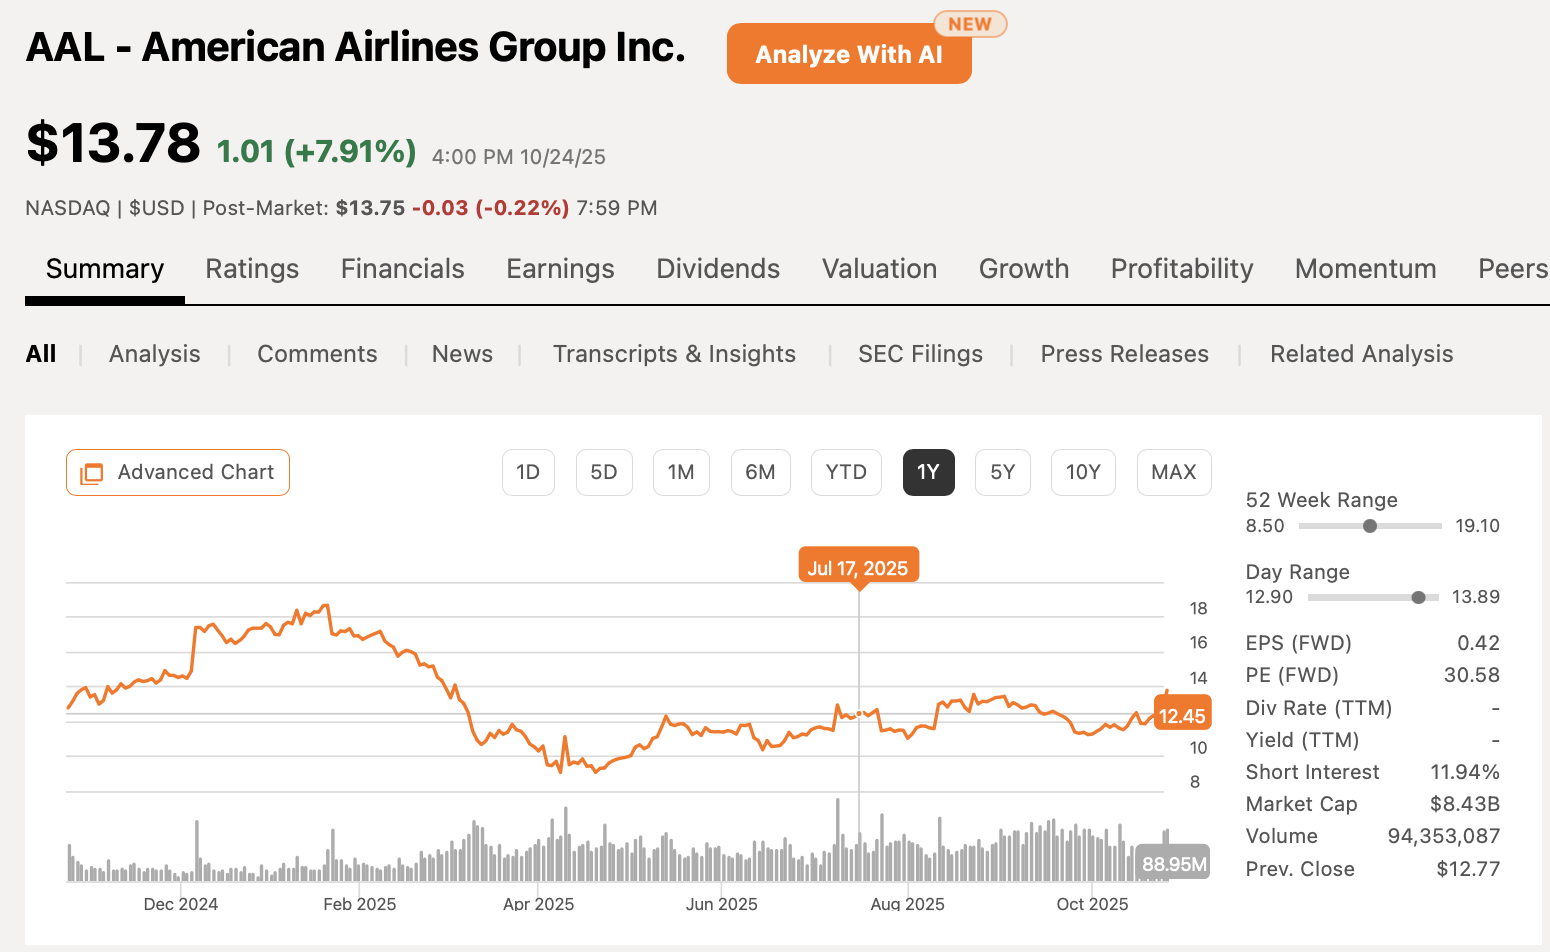Open the Advanced Chart view
This screenshot has width=1550, height=952.
[177, 472]
